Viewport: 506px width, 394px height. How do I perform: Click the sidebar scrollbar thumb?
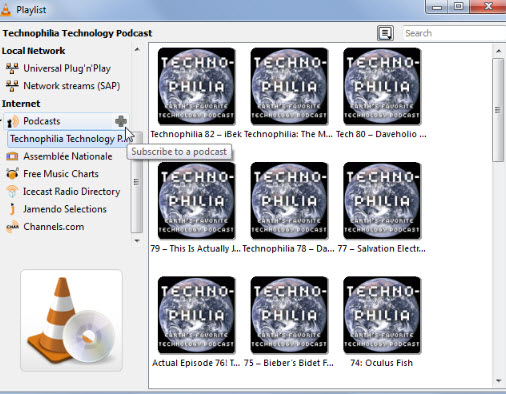coord(136,182)
